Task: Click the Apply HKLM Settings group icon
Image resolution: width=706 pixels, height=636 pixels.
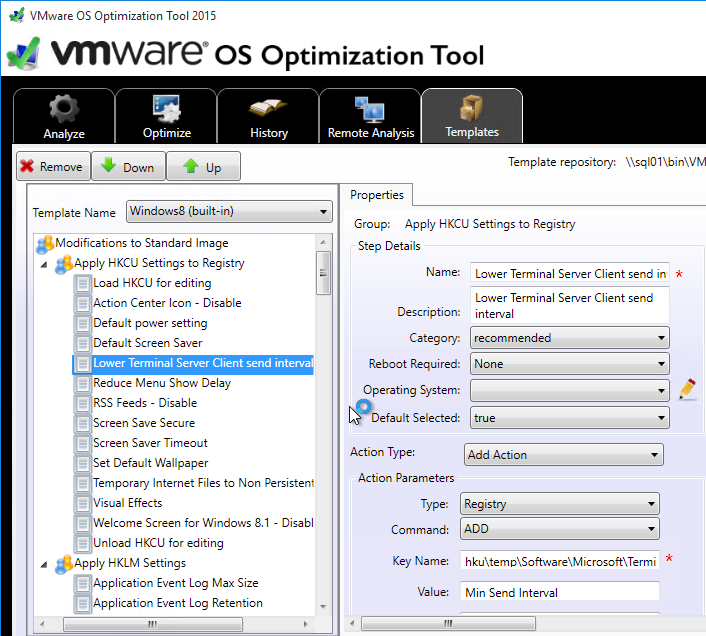Action: tap(63, 564)
